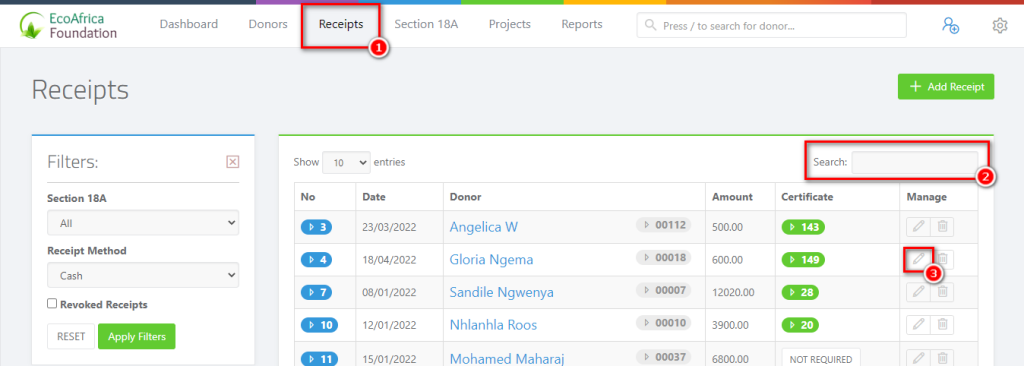Viewport: 1024px width, 366px height.
Task: Edit Nhlanhla Roos receipt with pencil icon
Action: 918,325
